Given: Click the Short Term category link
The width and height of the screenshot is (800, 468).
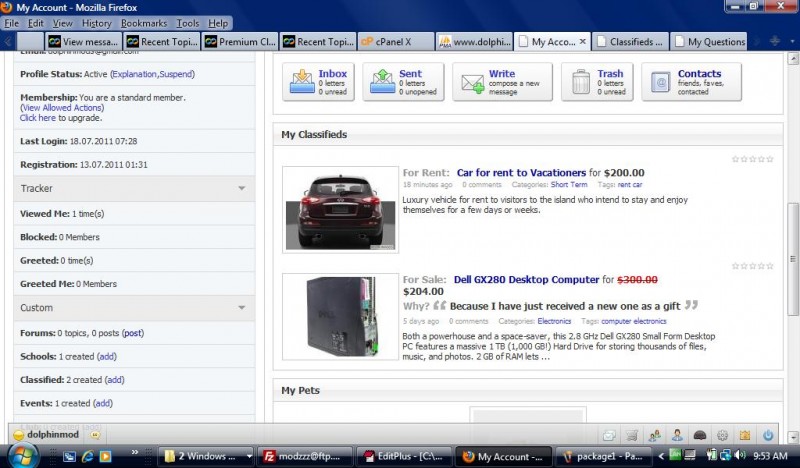Looking at the screenshot, I should 569,185.
